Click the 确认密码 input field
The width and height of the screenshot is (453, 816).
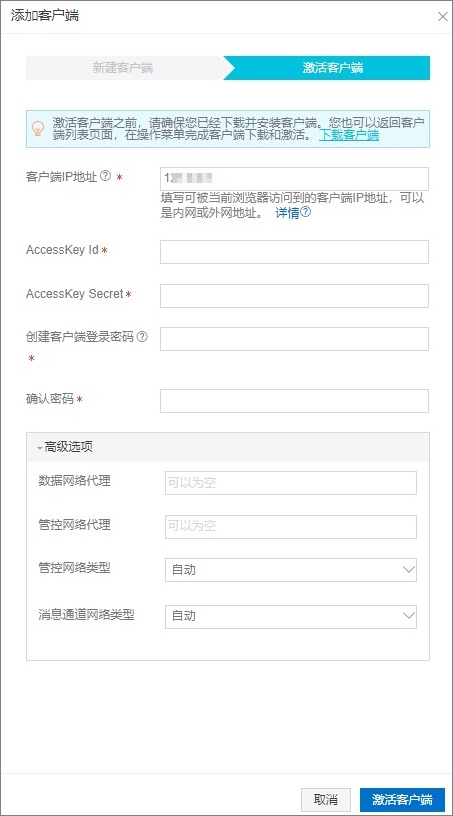pyautogui.click(x=294, y=401)
